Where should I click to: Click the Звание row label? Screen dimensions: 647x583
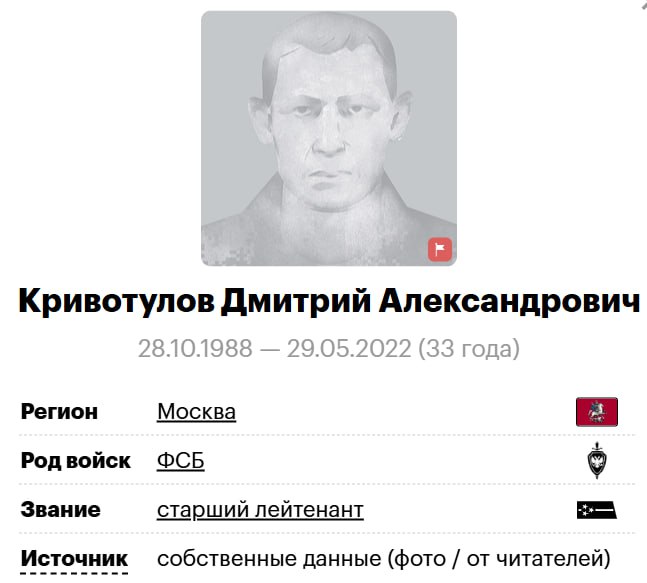pyautogui.click(x=61, y=510)
